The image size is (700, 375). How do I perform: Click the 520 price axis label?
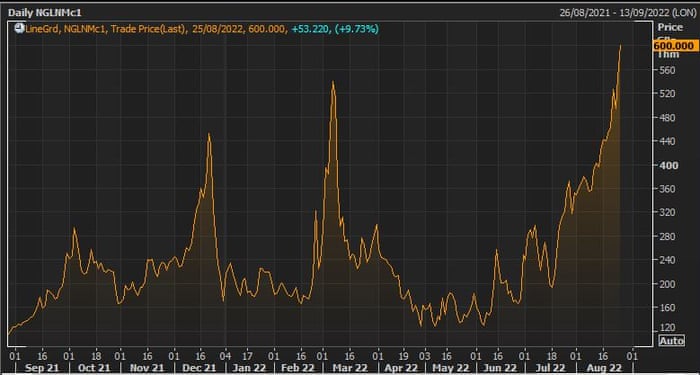pos(666,94)
